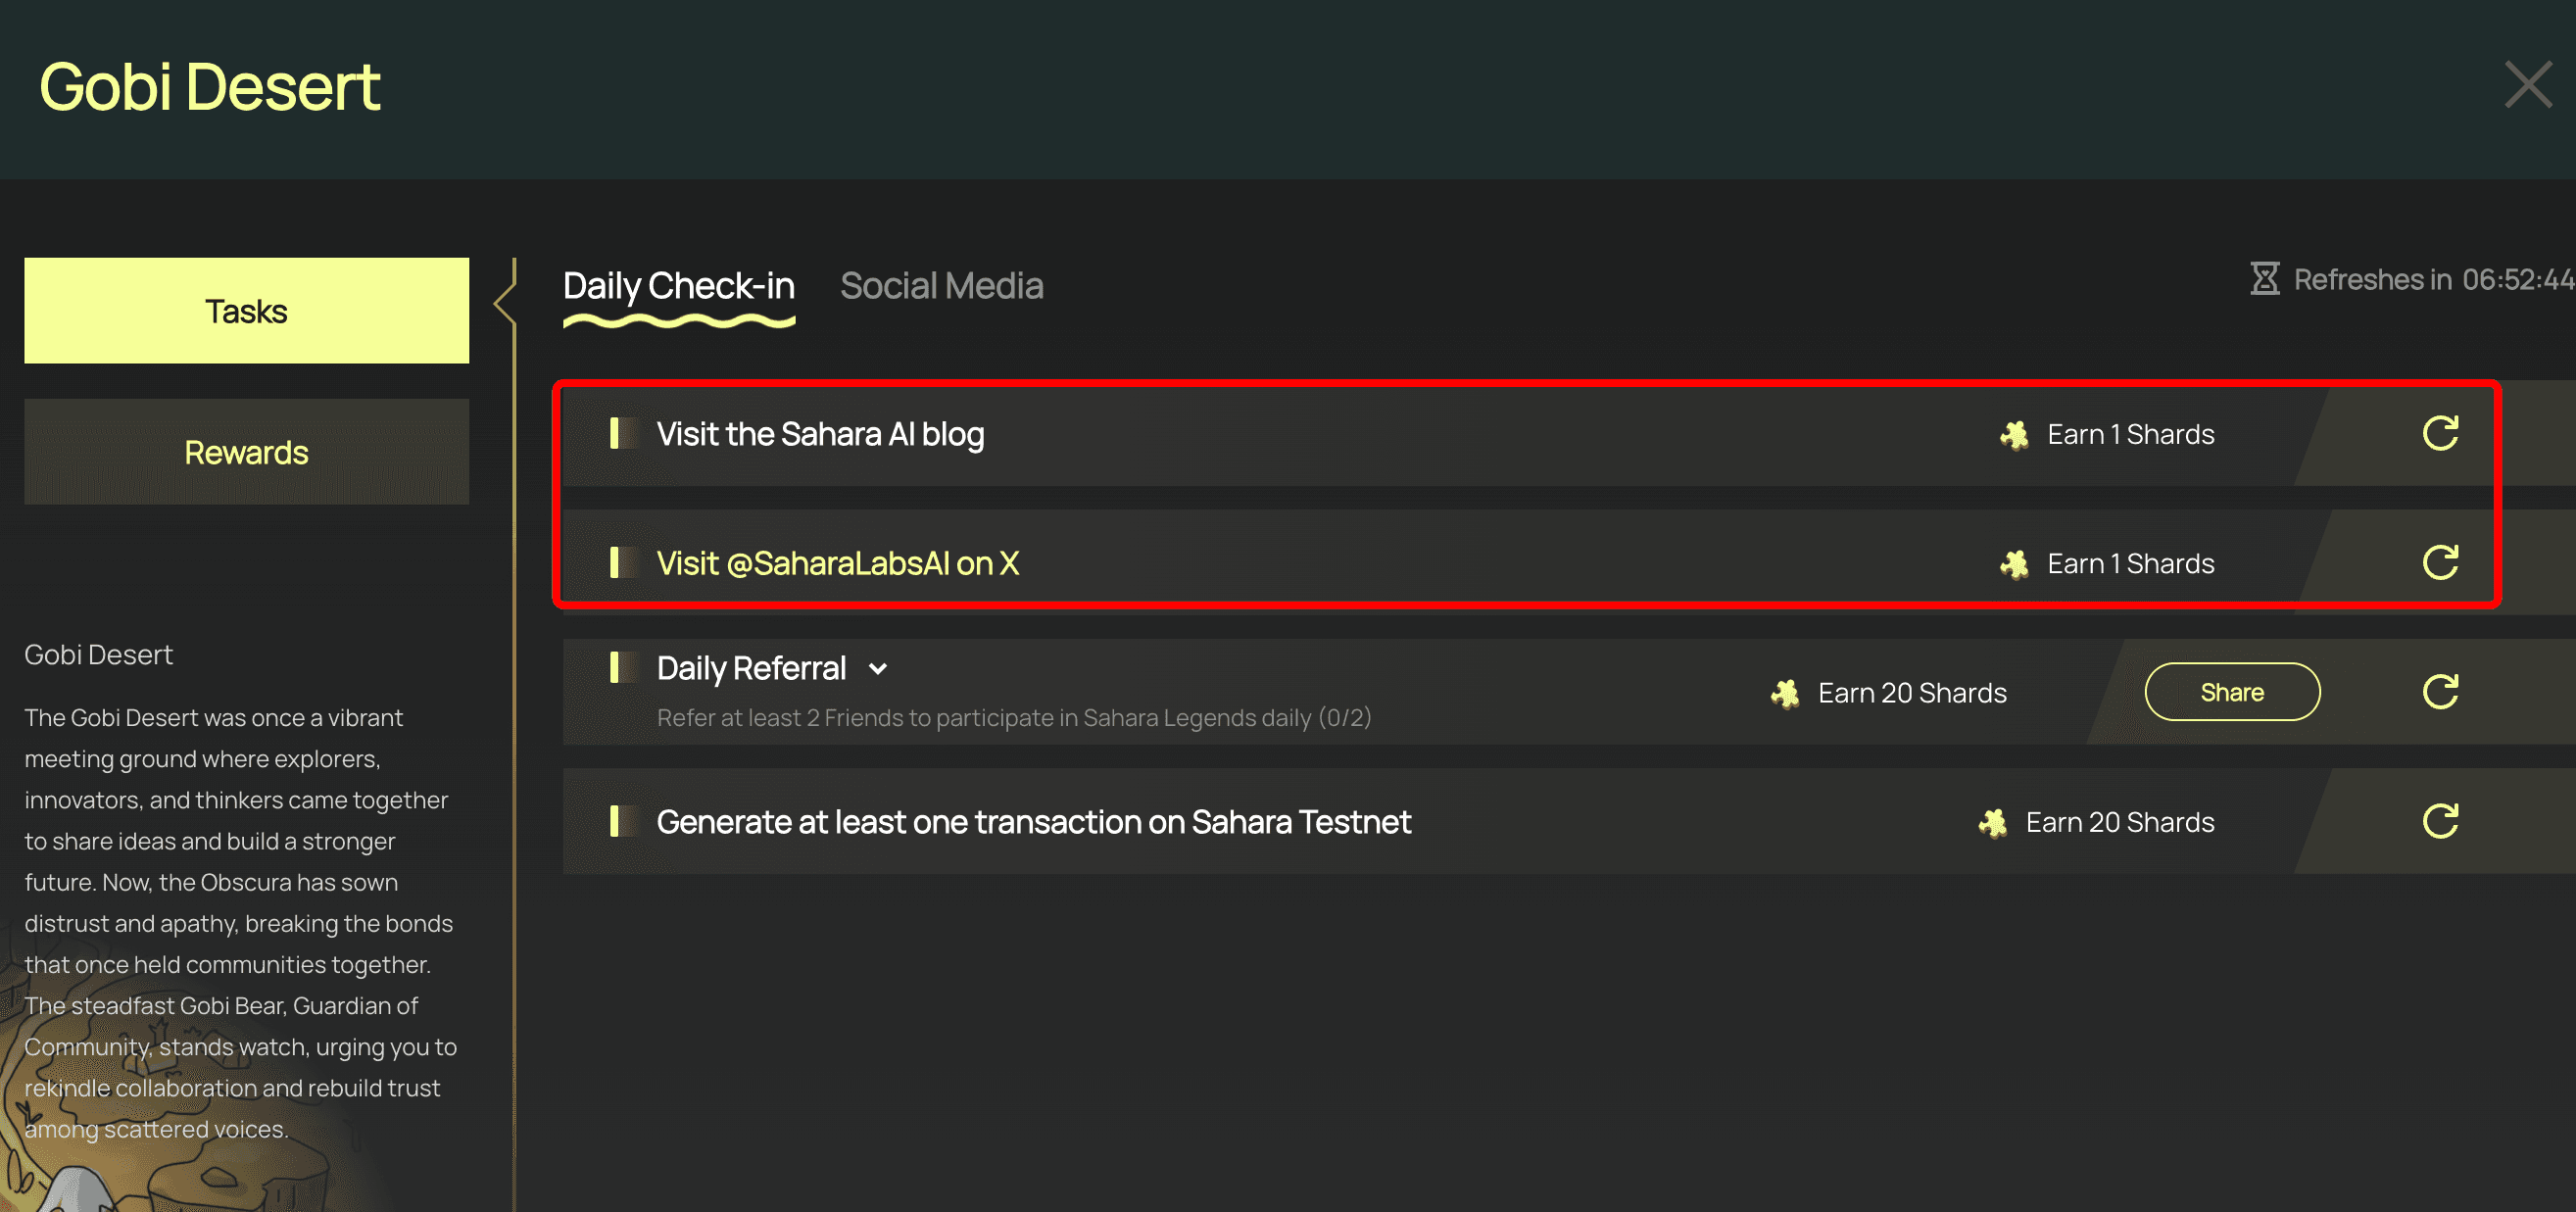Open the Visit the Sahara AI blog task
This screenshot has width=2576, height=1212.
(x=820, y=434)
